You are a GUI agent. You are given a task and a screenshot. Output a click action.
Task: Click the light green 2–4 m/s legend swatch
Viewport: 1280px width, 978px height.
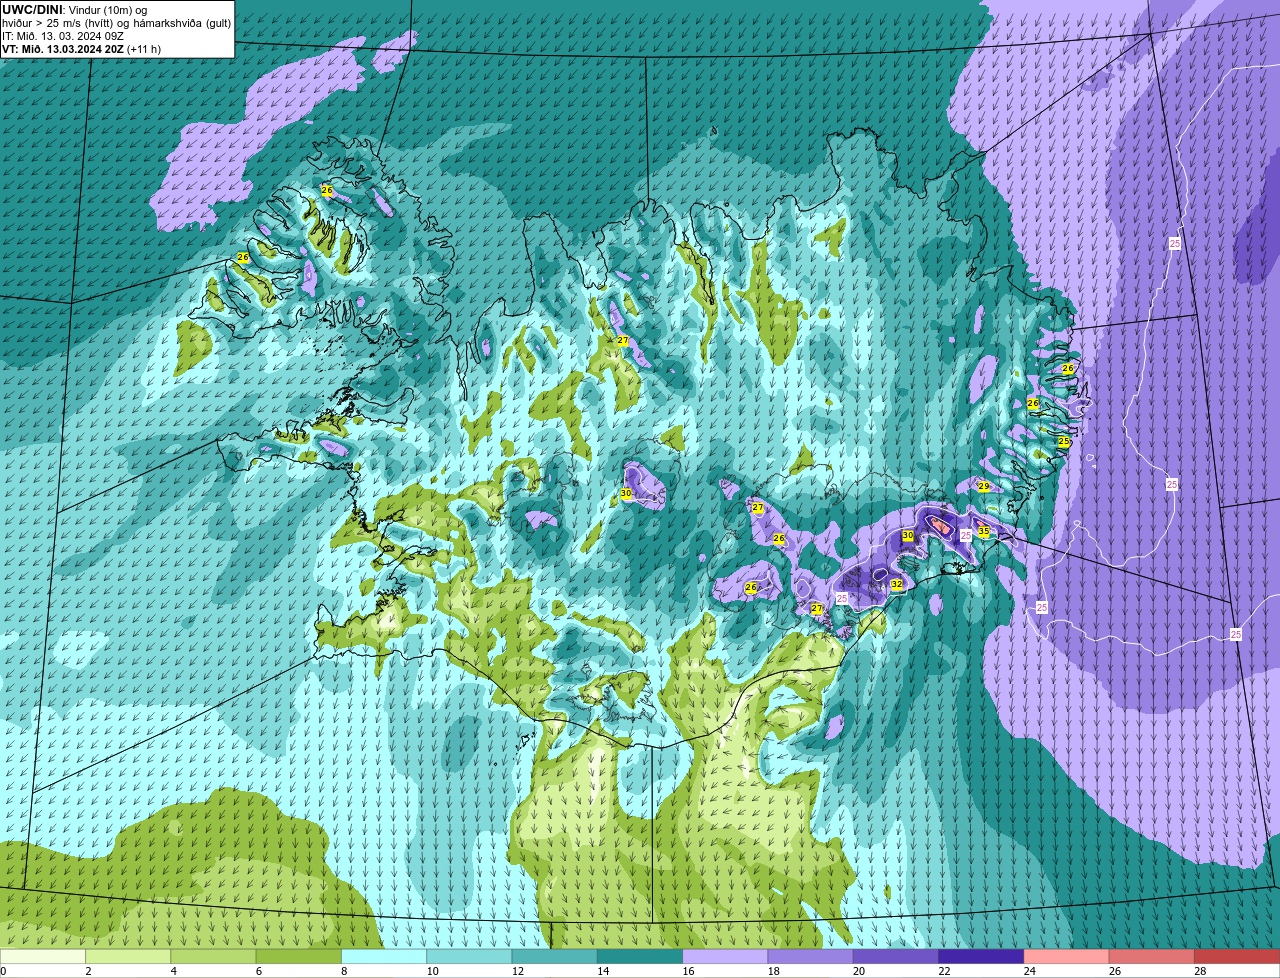click(128, 956)
